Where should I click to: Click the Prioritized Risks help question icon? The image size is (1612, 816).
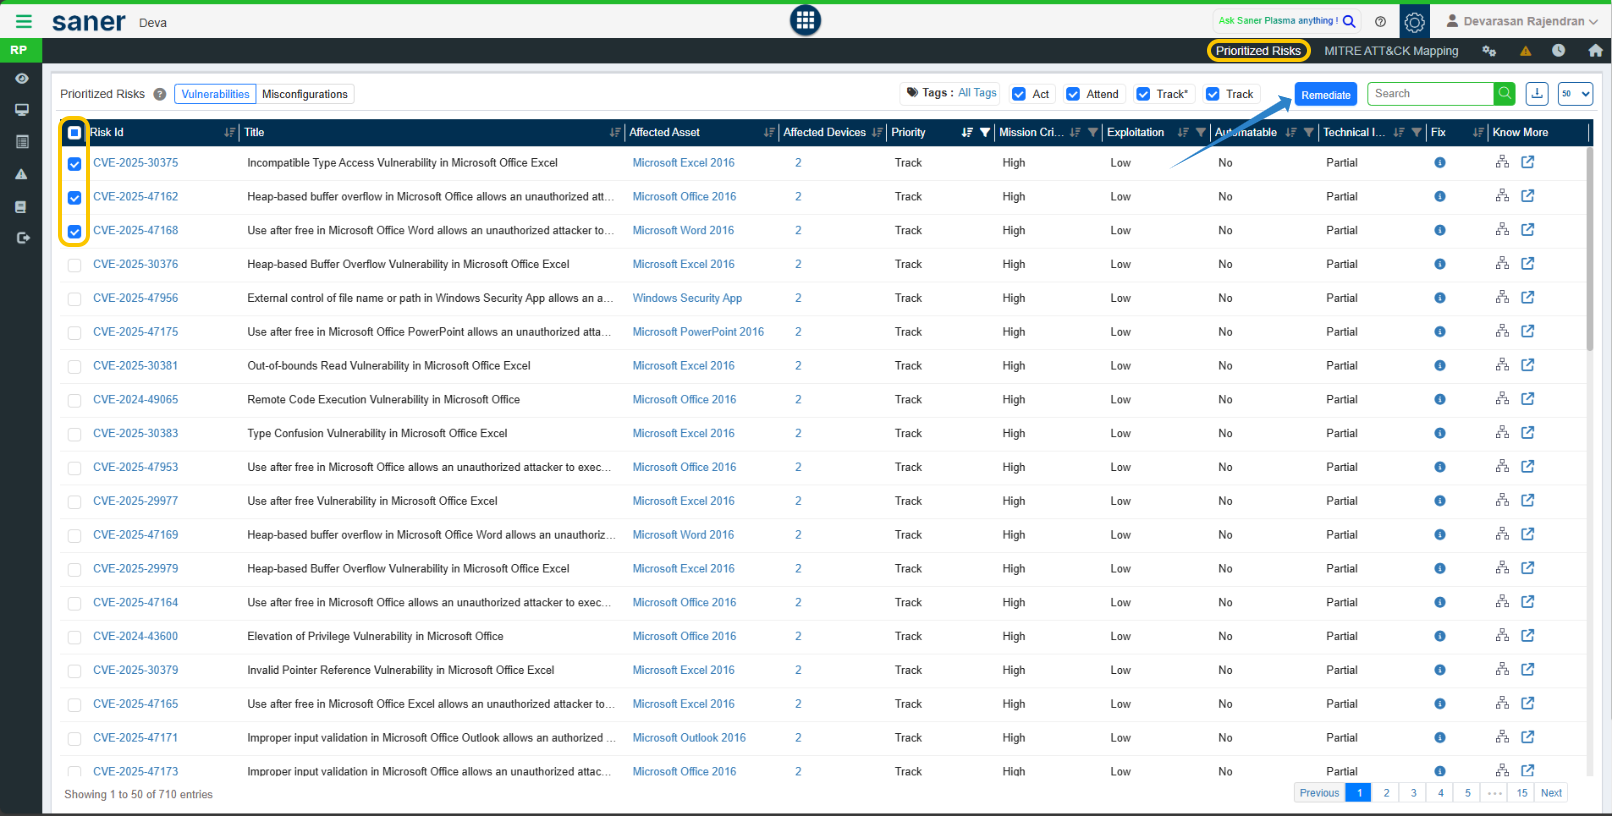(x=159, y=94)
